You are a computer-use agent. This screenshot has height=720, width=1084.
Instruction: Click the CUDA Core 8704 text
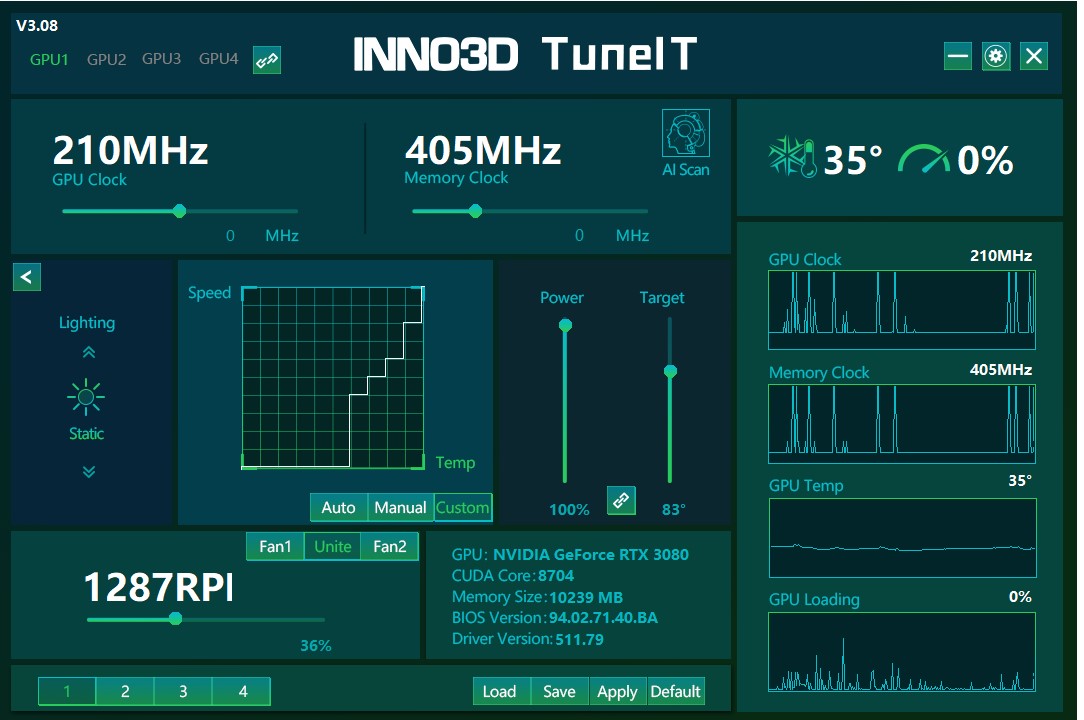pyautogui.click(x=512, y=575)
